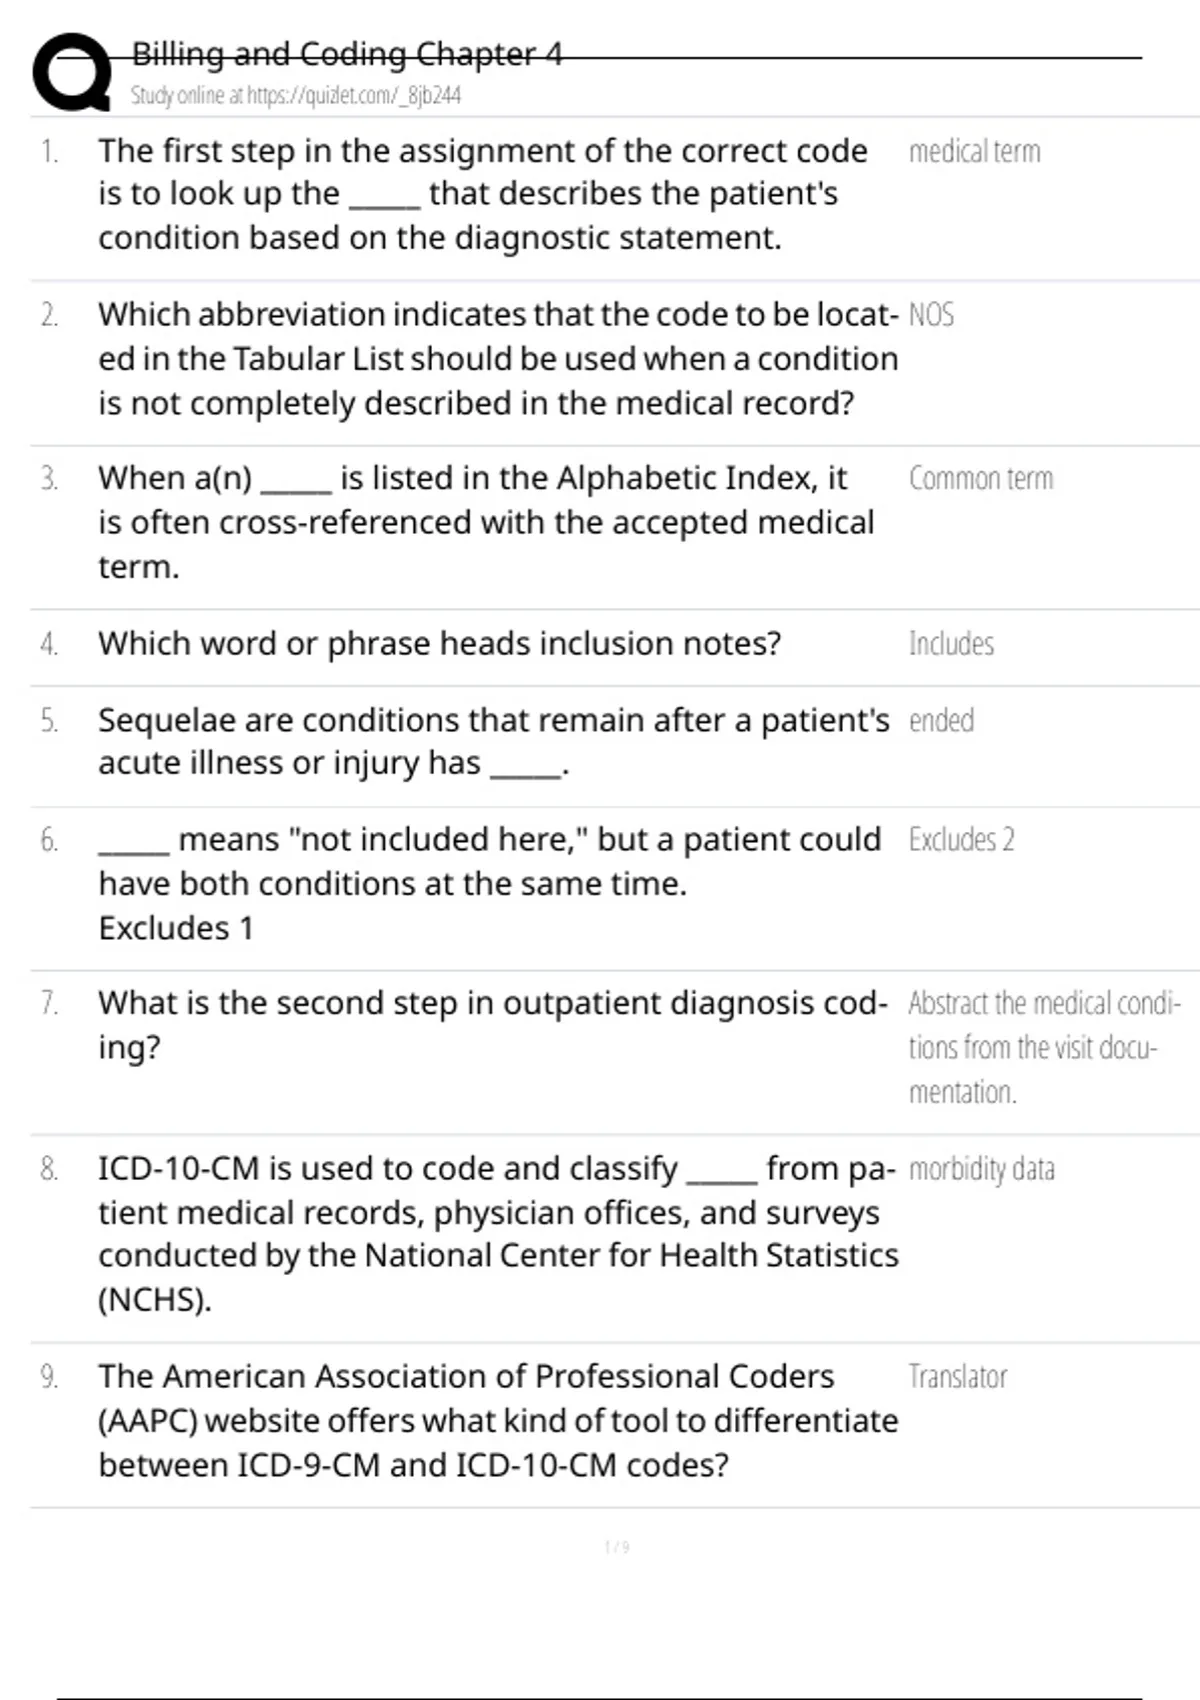Image resolution: width=1200 pixels, height=1700 pixels.
Task: Click the AAPC website question text
Action: point(497,1421)
